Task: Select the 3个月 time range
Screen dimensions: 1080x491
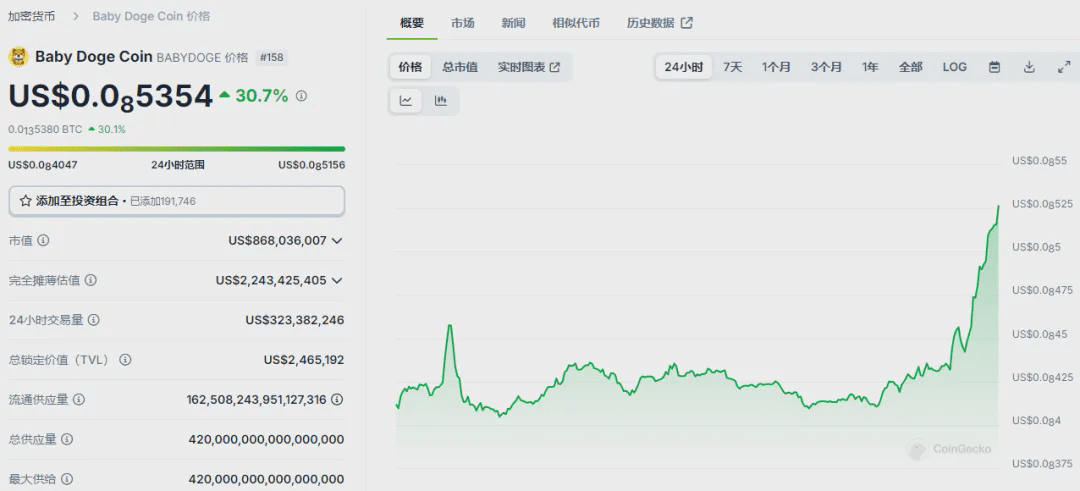Action: pyautogui.click(x=826, y=67)
